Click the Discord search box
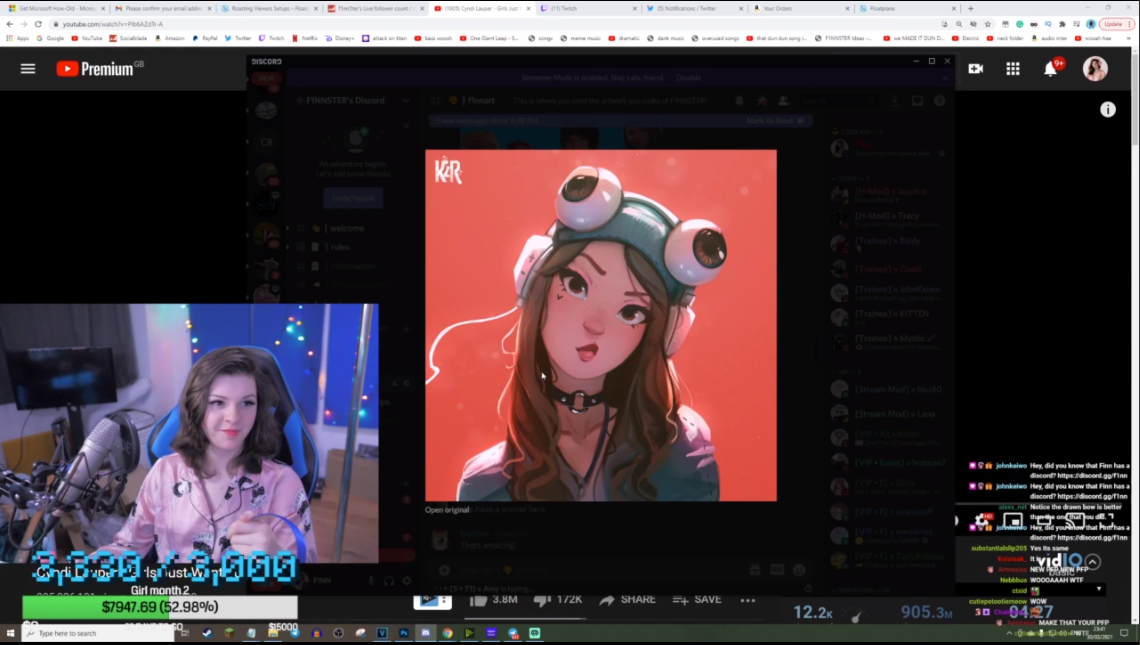This screenshot has height=645, width=1140. pos(838,100)
